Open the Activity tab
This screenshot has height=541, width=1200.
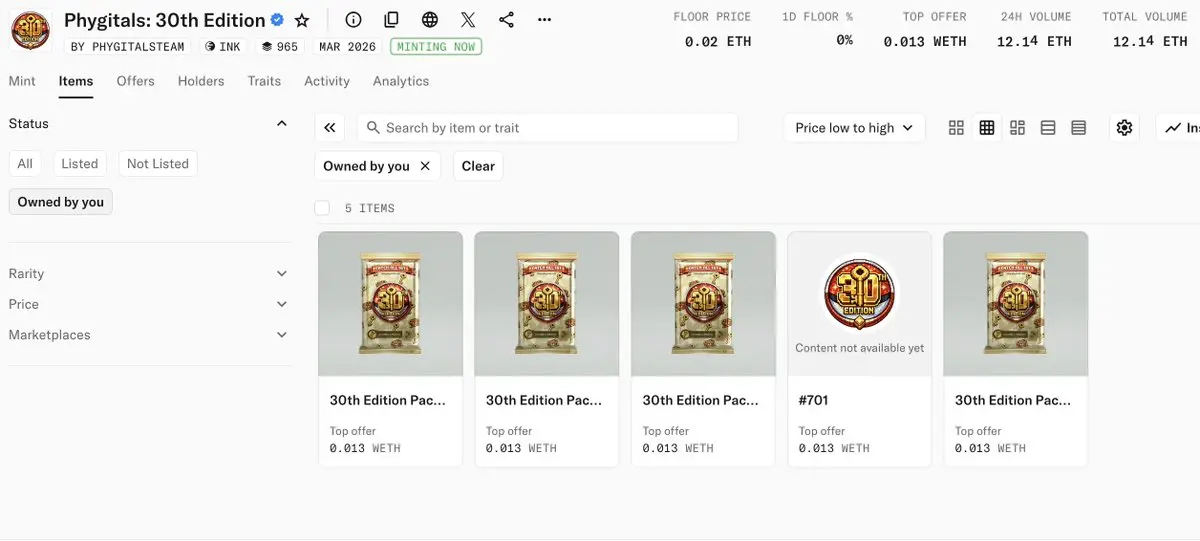[x=327, y=81]
